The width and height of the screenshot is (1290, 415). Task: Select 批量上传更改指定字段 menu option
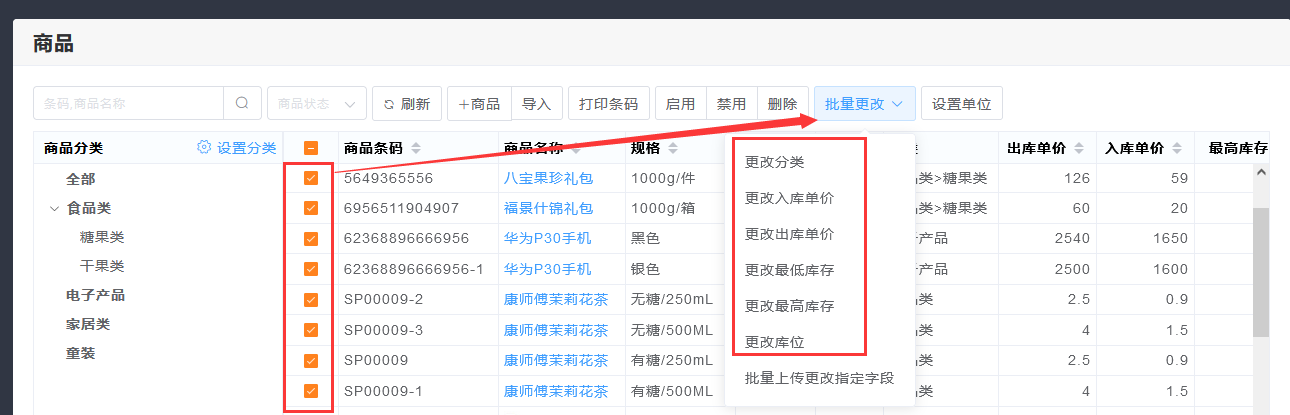818,378
